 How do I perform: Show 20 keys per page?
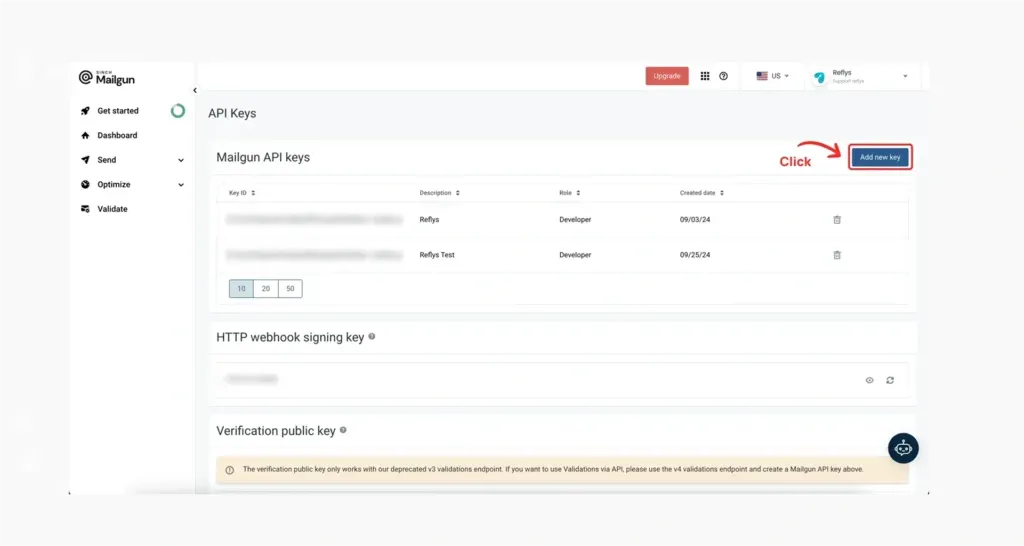266,289
